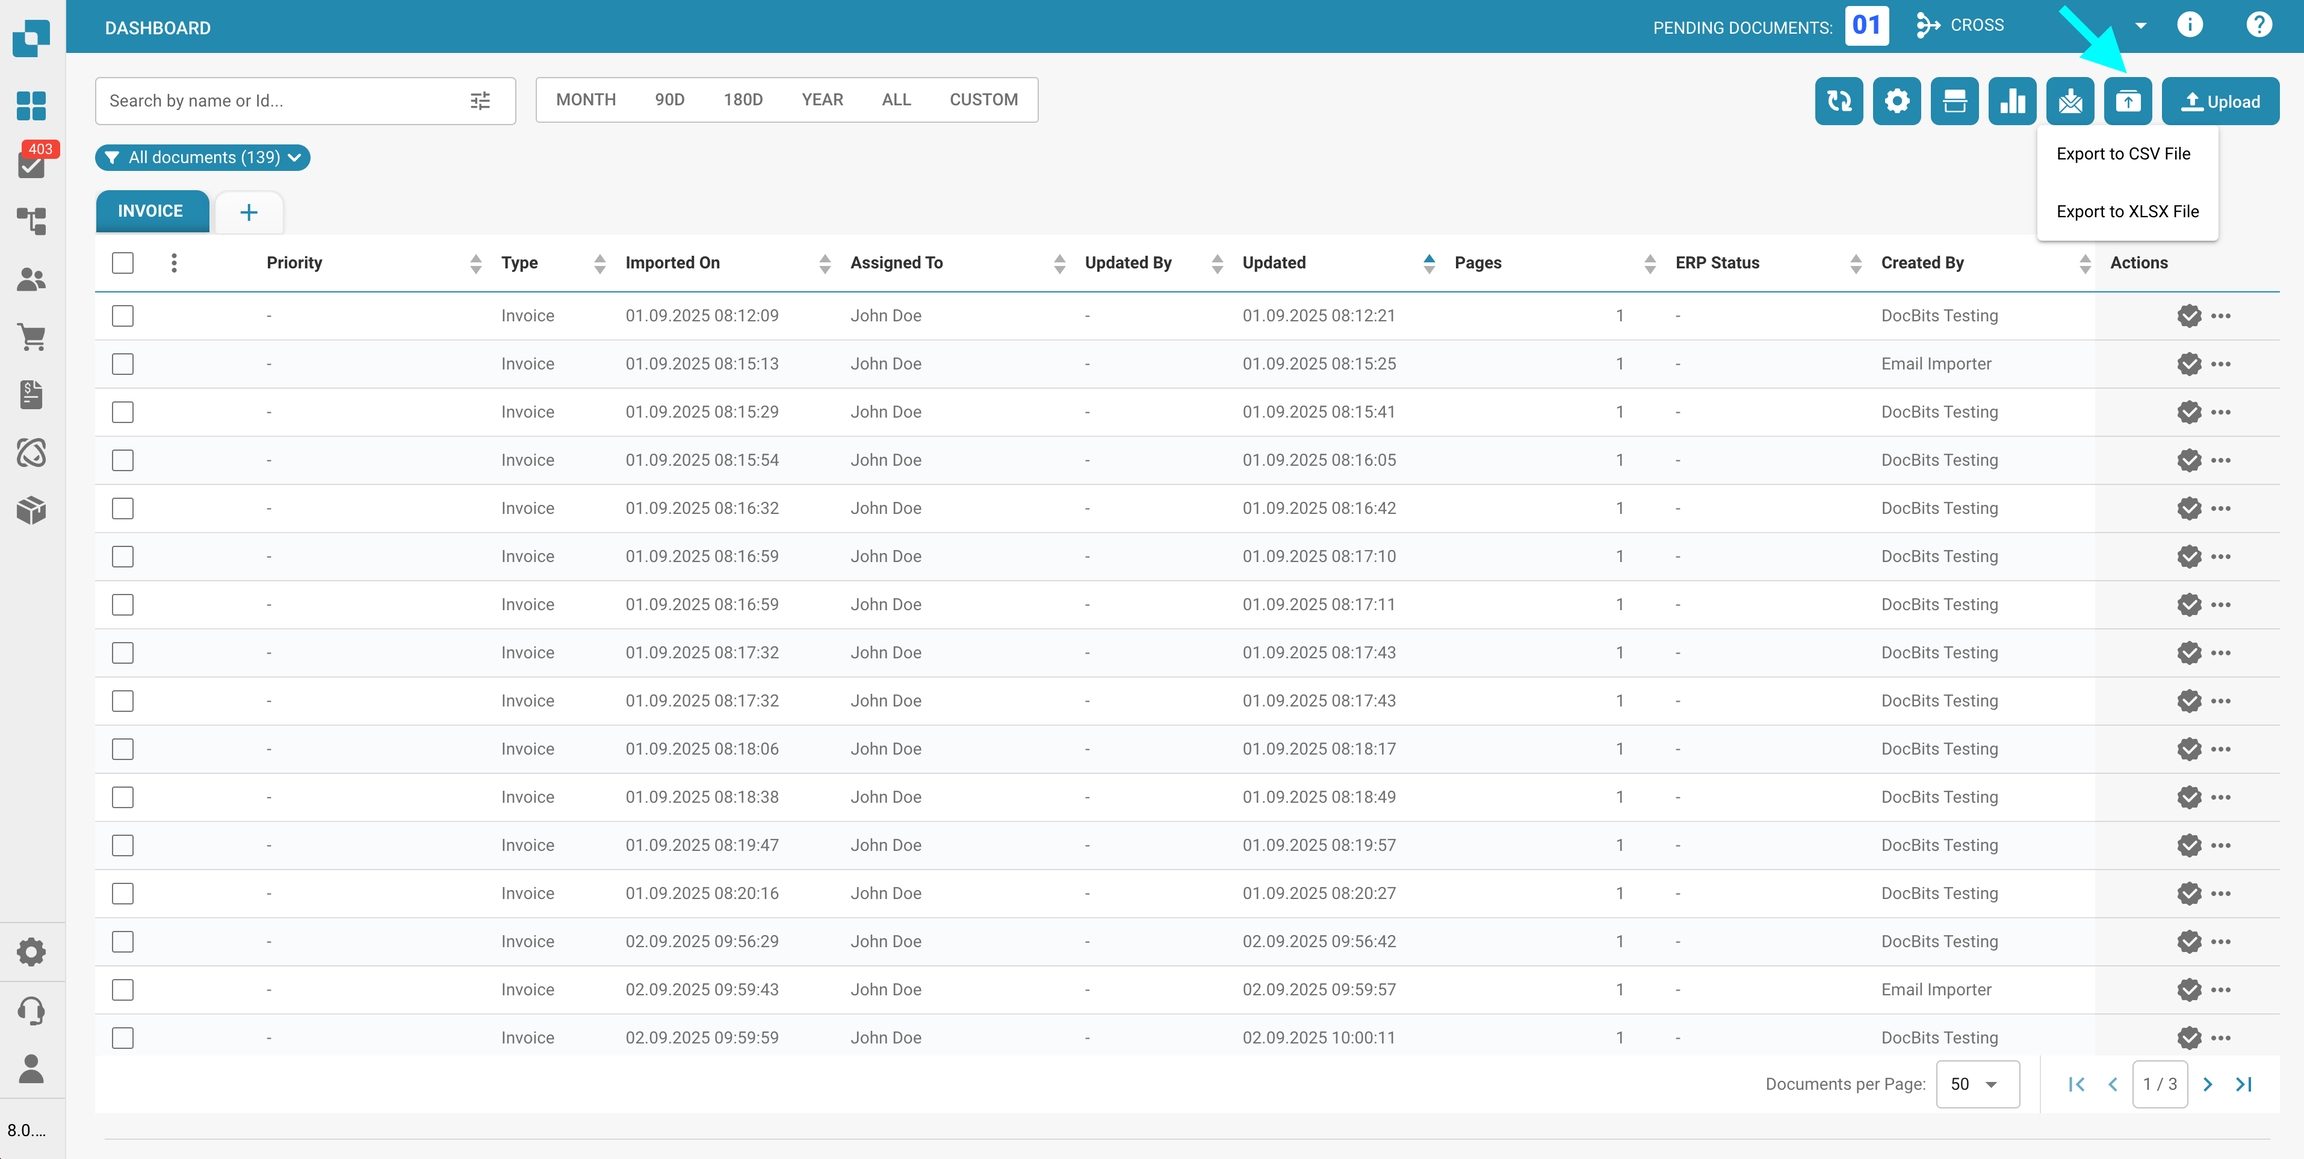Click the bar chart statistics button
Viewport: 2304px width, 1159px height.
click(x=2012, y=101)
